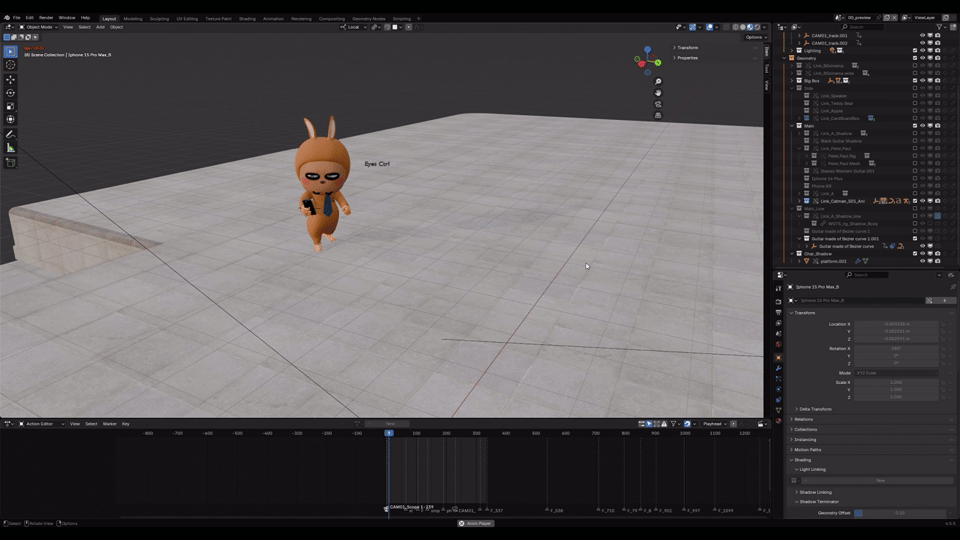Switch perspective/orthographic grid icon
Viewport: 960px width, 540px height.
tap(658, 115)
